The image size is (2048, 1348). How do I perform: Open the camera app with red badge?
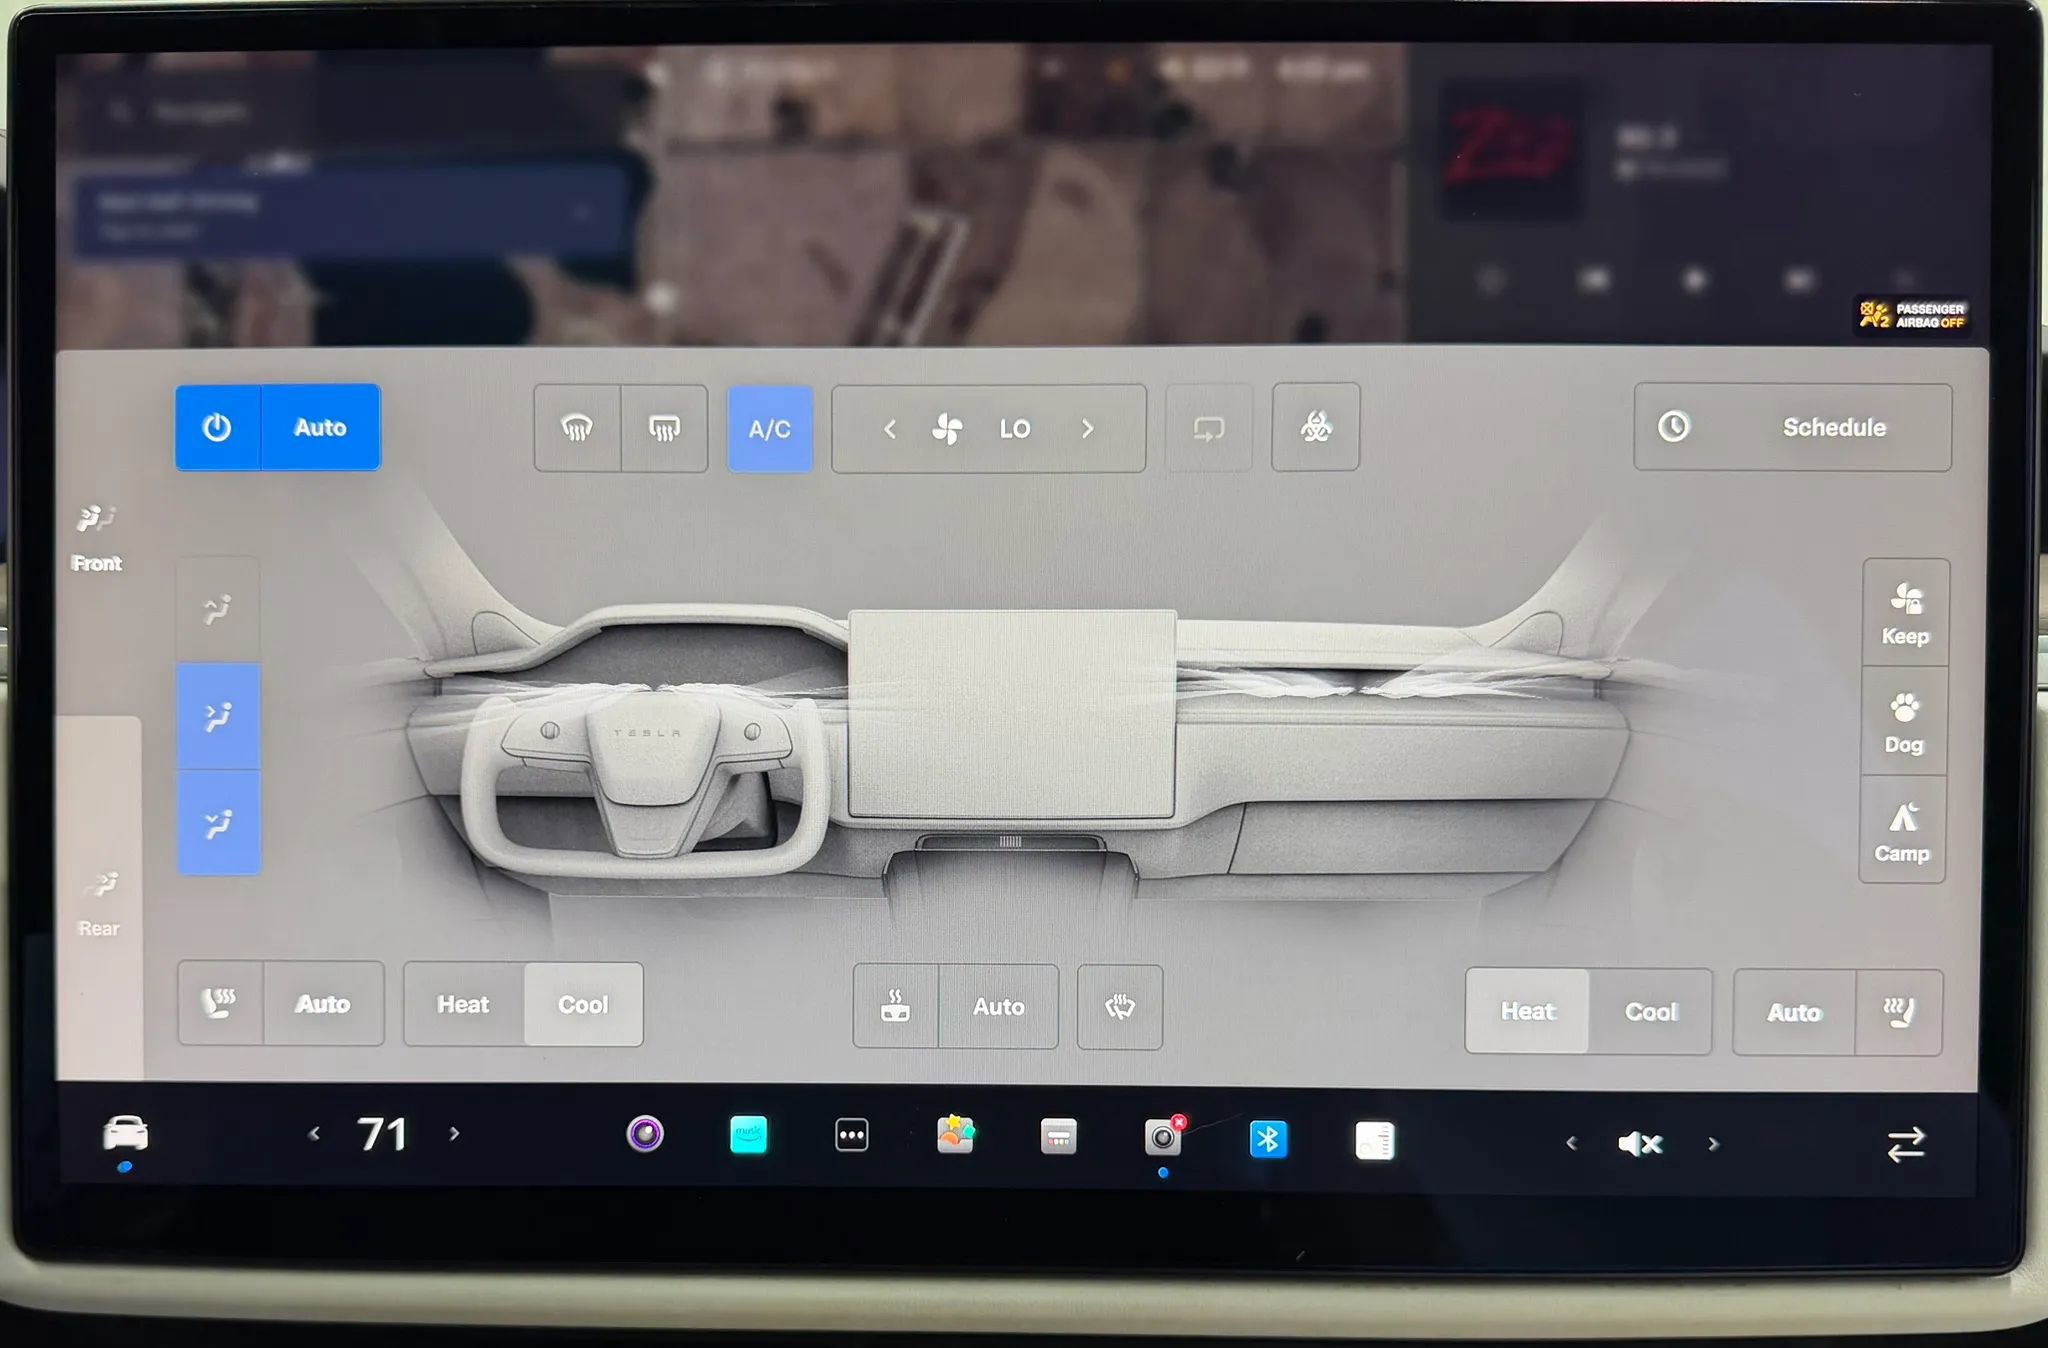(x=1163, y=1136)
